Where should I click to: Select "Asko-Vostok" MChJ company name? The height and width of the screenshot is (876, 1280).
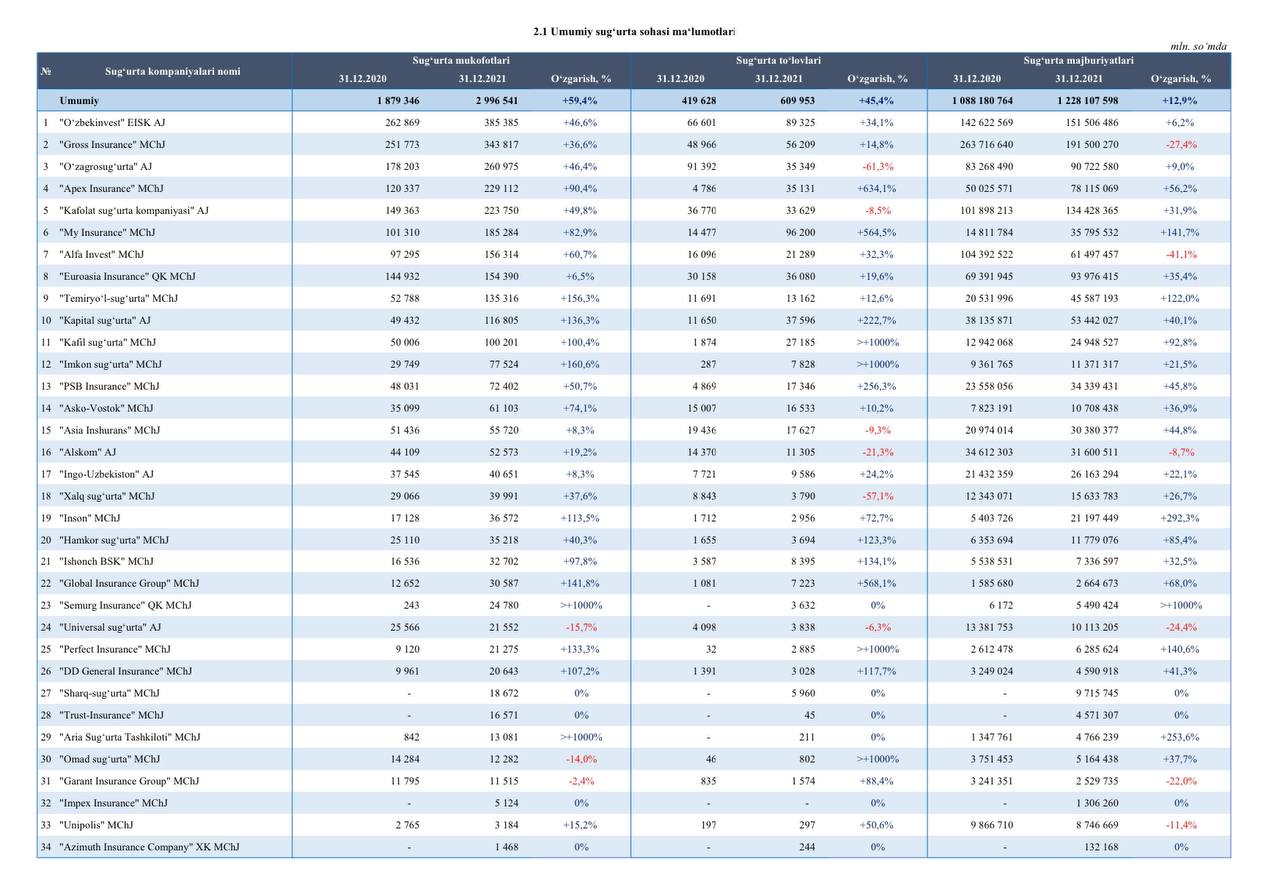click(x=106, y=409)
